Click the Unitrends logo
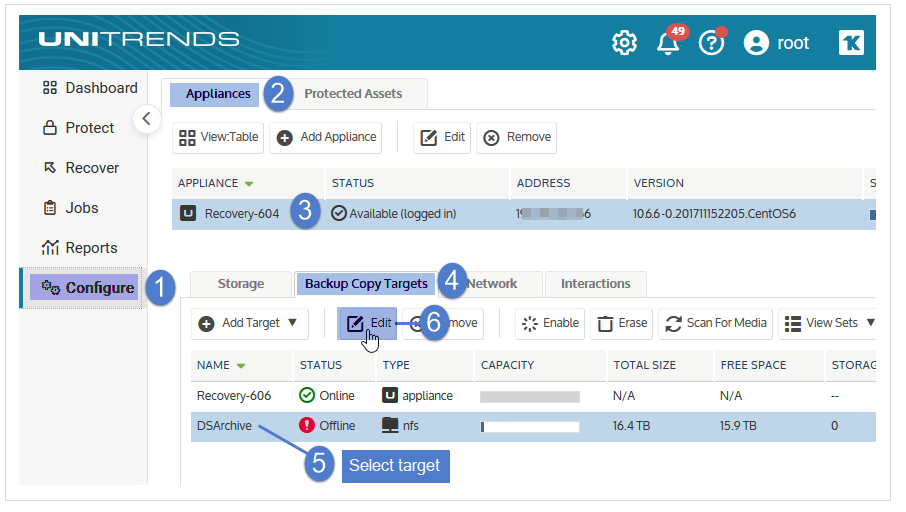 139,39
